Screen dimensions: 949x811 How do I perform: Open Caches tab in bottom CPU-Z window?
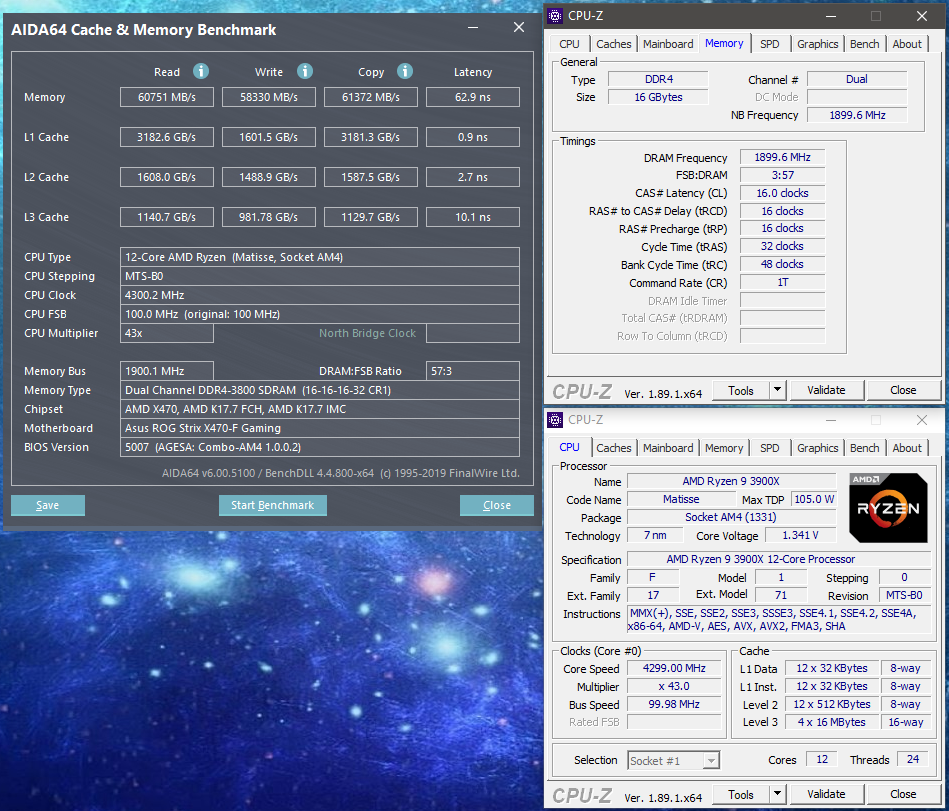click(x=614, y=448)
